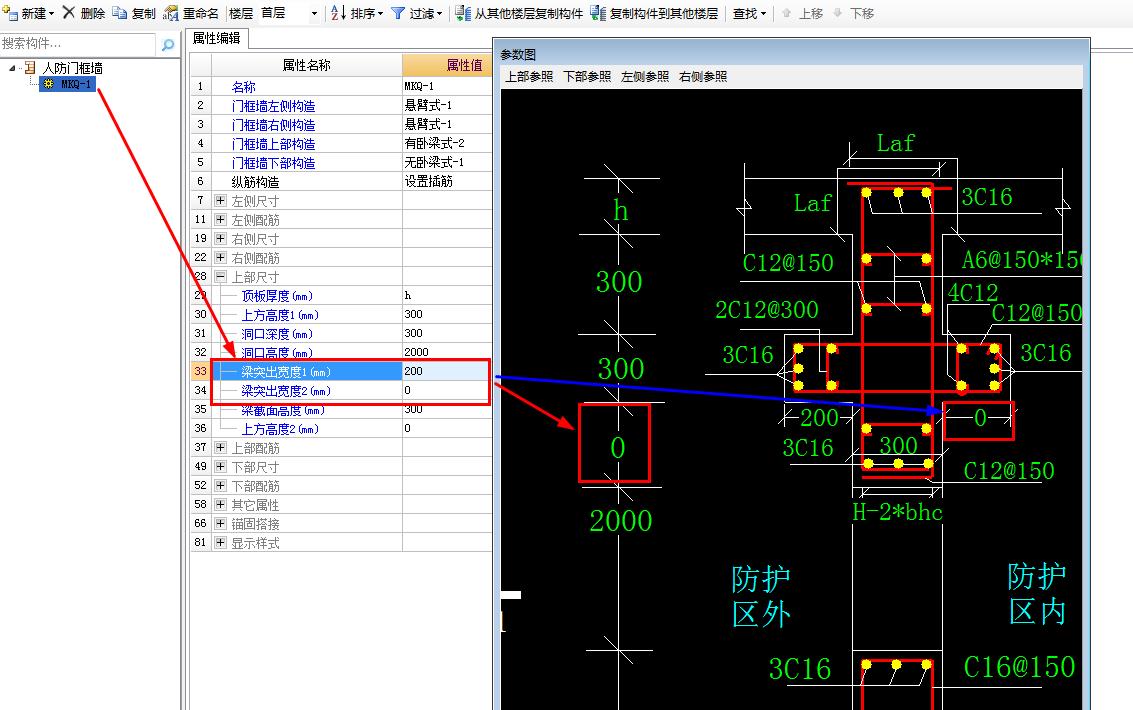Expand the 上部配筋 group
Image resolution: width=1133 pixels, height=710 pixels.
220,448
